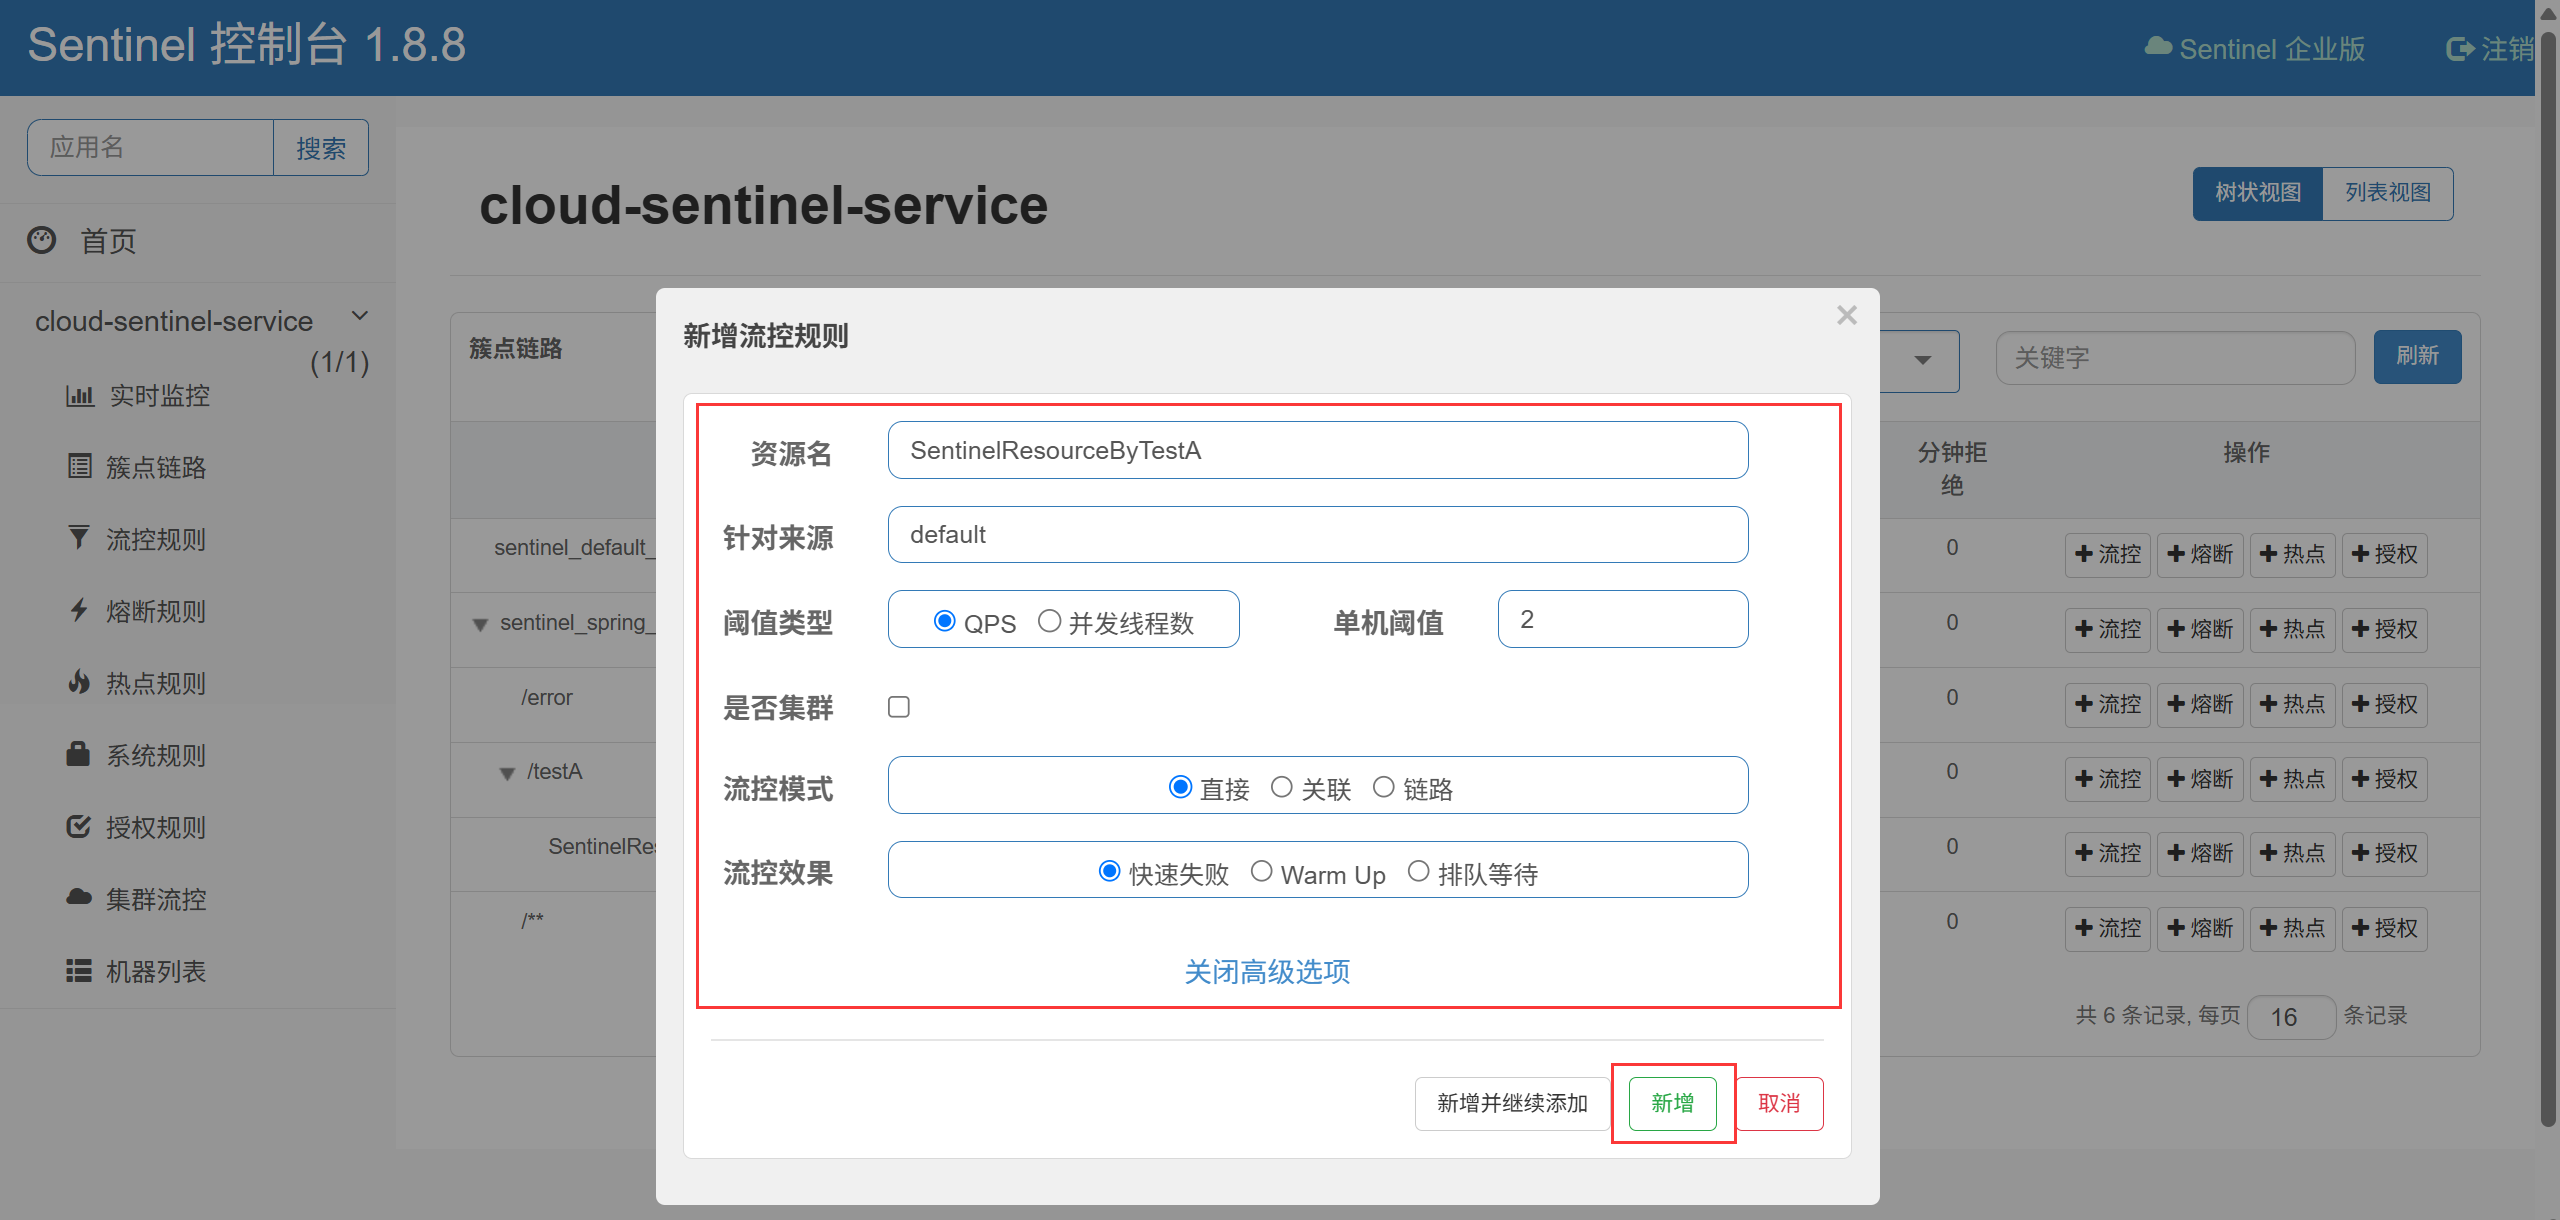This screenshot has height=1220, width=2560.
Task: Click the 熔断规则 lightning bolt icon
Action: coord(79,610)
